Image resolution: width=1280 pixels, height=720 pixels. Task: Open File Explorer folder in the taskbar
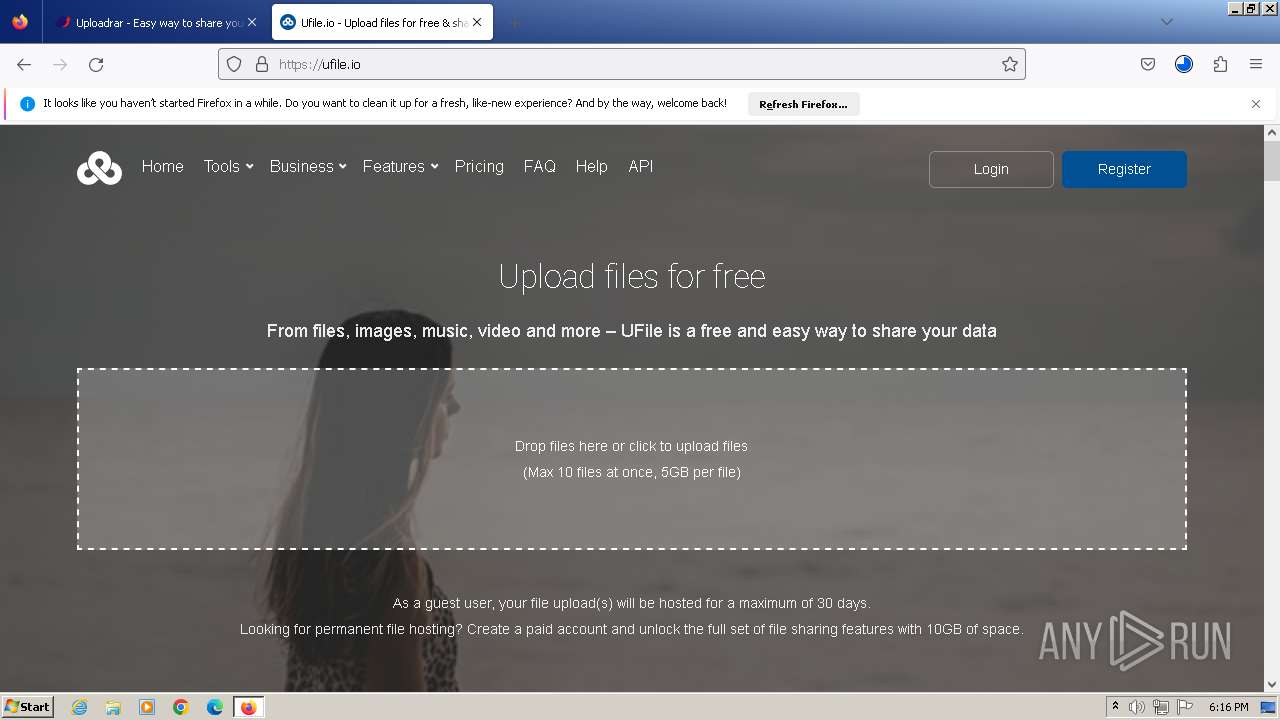113,707
